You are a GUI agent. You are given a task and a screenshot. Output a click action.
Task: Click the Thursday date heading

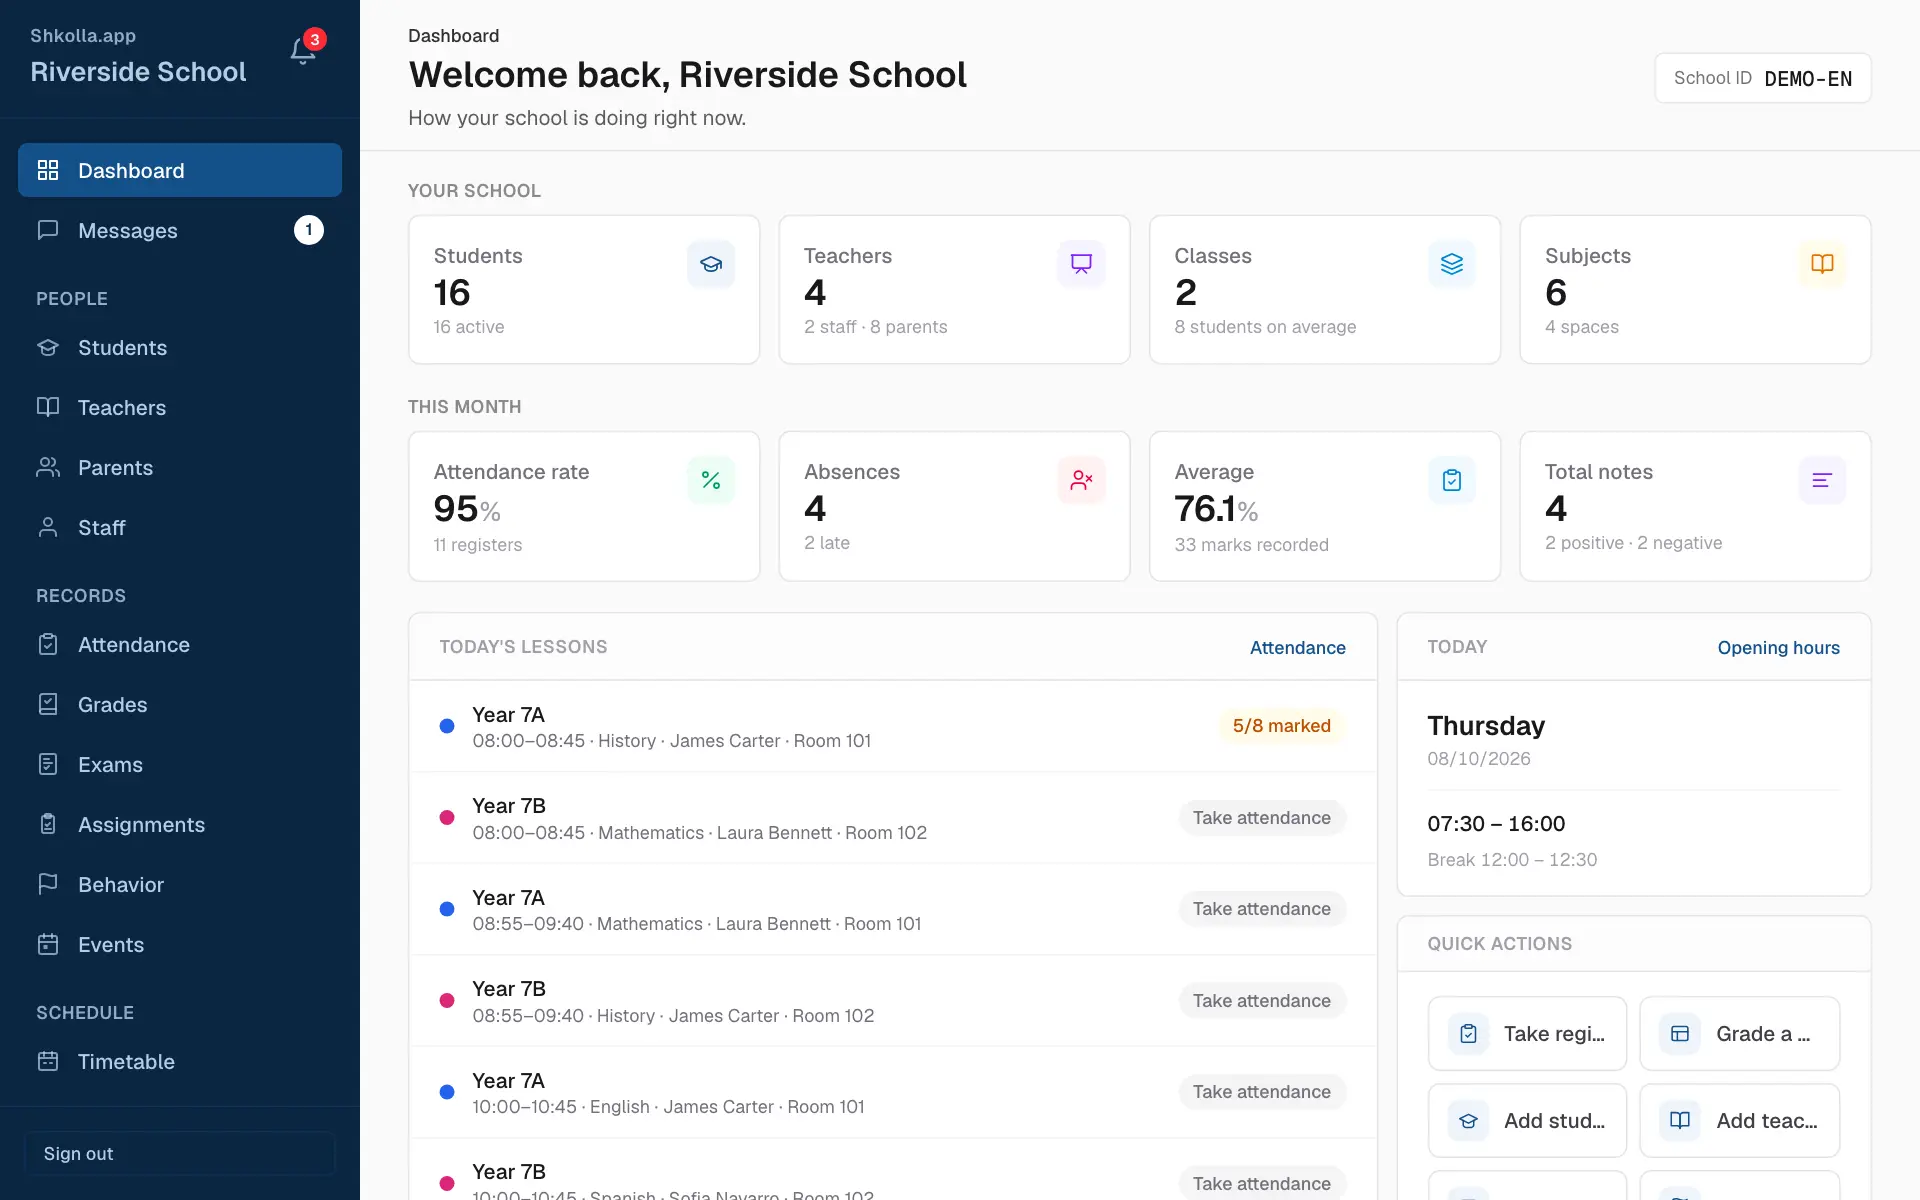pyautogui.click(x=1486, y=725)
